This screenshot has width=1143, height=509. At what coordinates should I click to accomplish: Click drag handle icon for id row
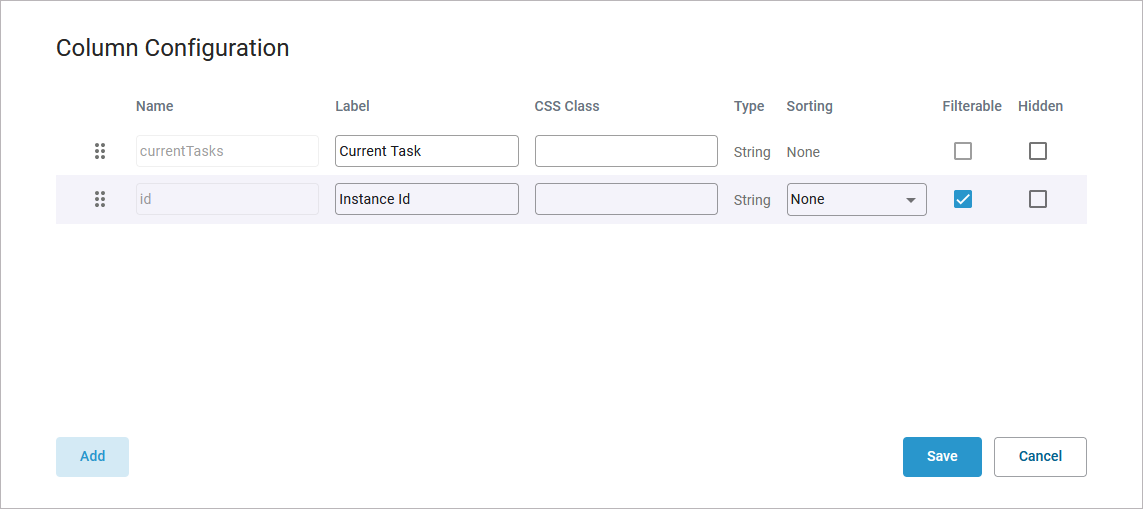[100, 199]
